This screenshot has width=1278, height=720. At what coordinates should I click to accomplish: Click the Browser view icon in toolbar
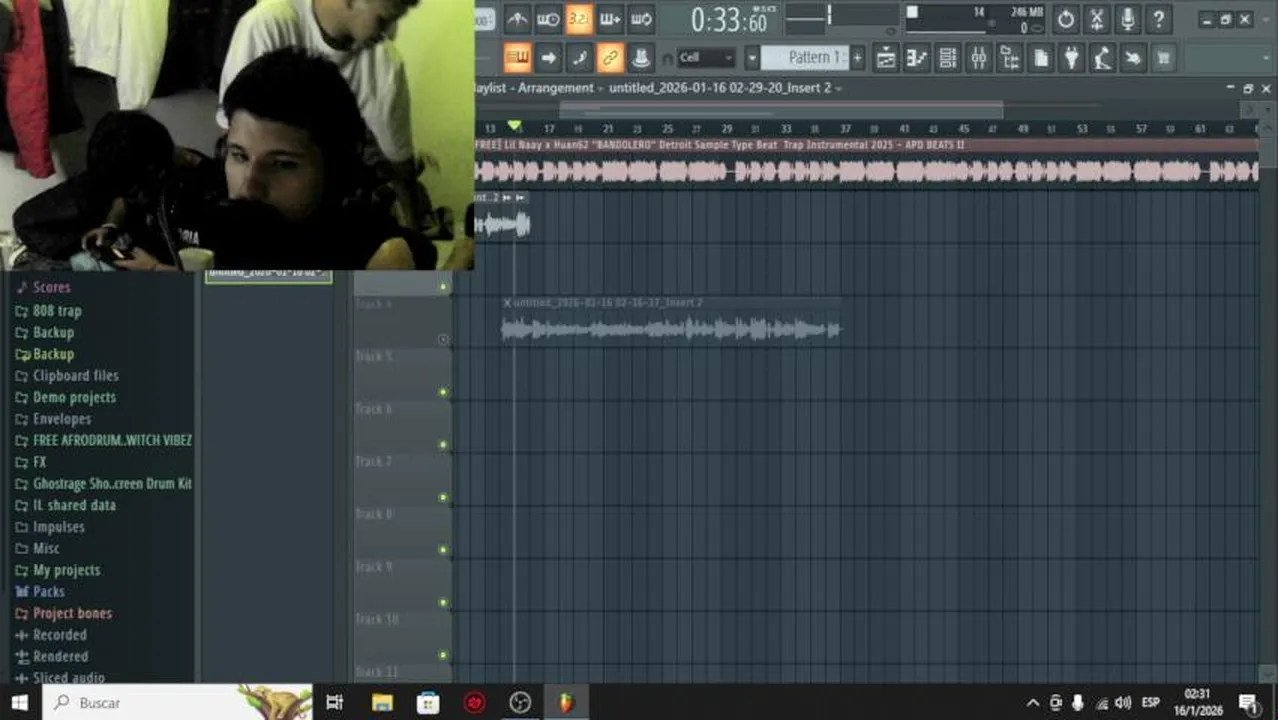(1010, 58)
